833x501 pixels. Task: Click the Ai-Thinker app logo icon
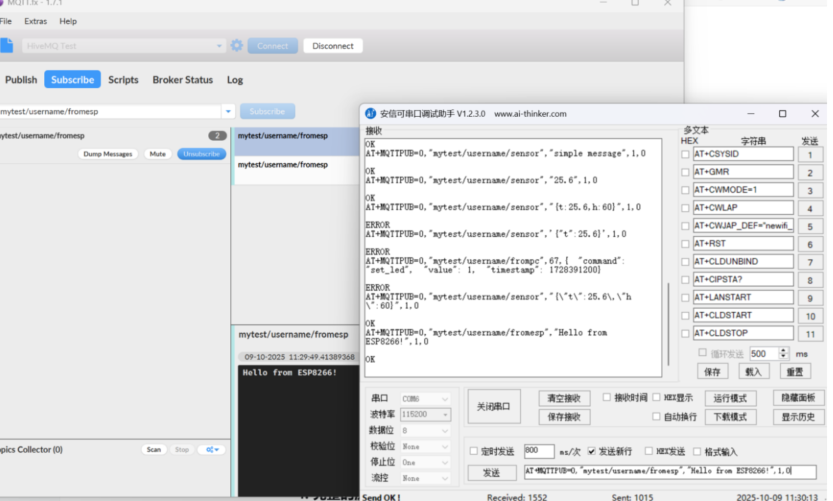pyautogui.click(x=370, y=114)
